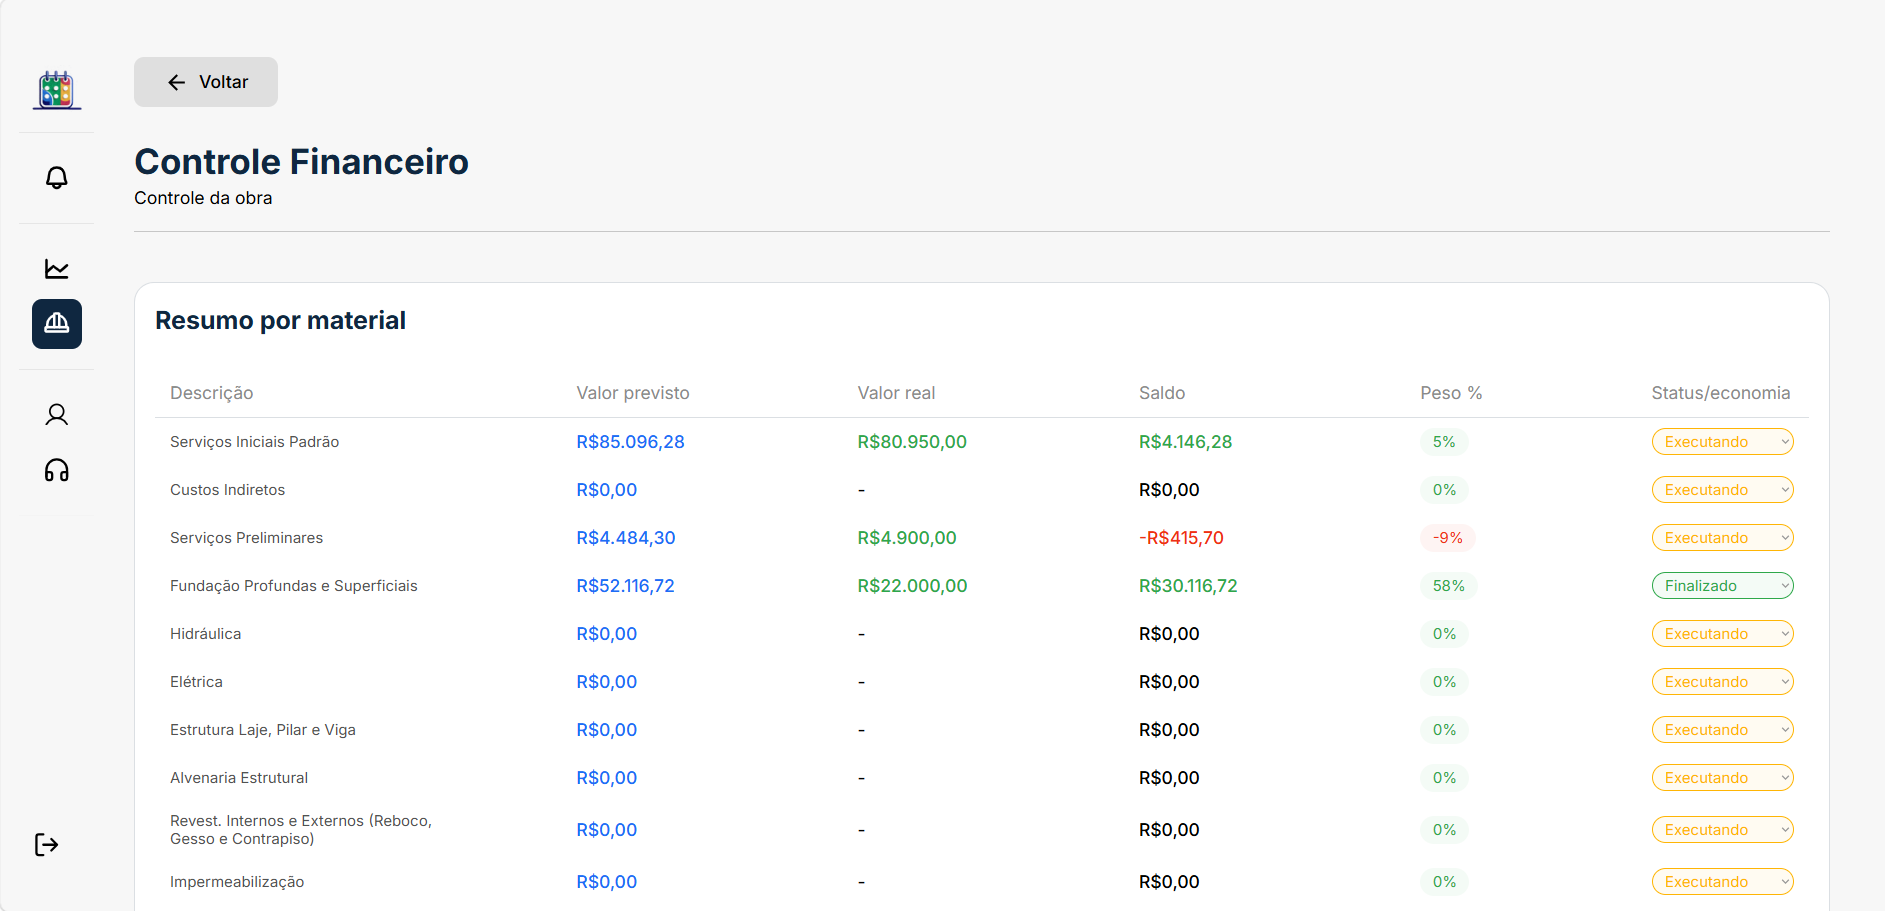Screen dimensions: 1885x911
Task: Open status dropdown for Alvenaria Estrutural
Action: pyautogui.click(x=1722, y=778)
